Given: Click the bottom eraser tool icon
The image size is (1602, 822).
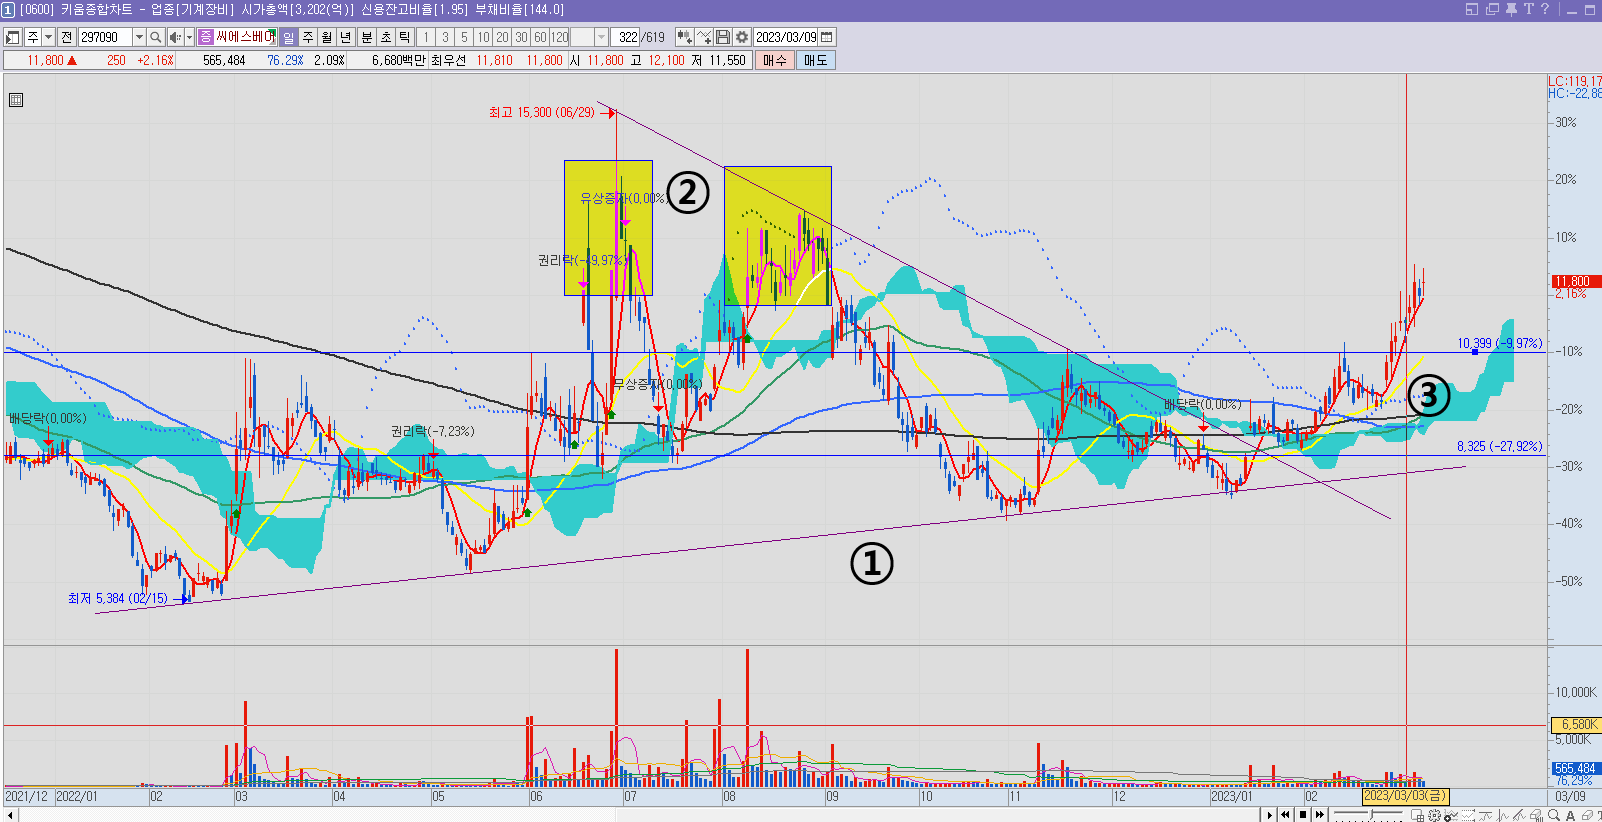Looking at the screenshot, I should coord(1587,815).
